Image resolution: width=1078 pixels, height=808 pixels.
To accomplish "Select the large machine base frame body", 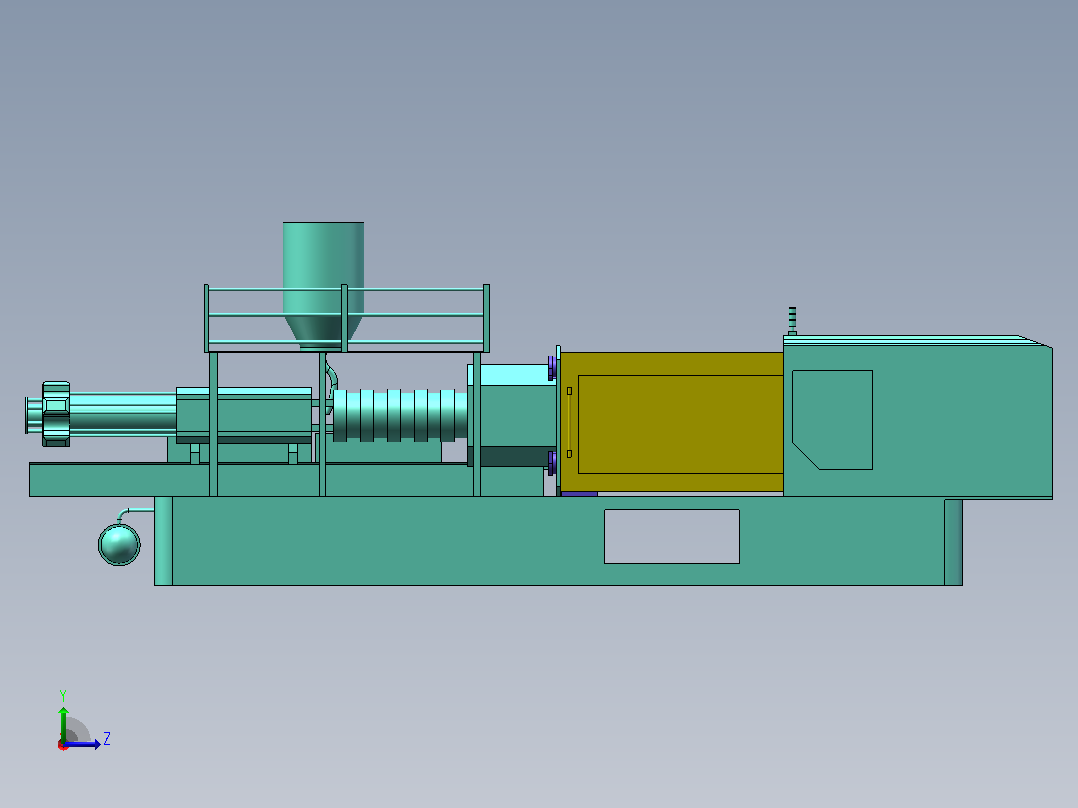I will coord(558,541).
